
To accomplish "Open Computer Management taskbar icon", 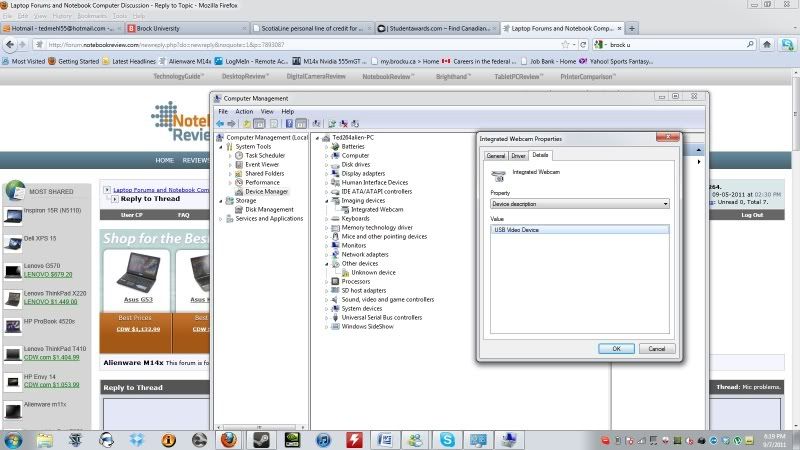I will click(509, 439).
